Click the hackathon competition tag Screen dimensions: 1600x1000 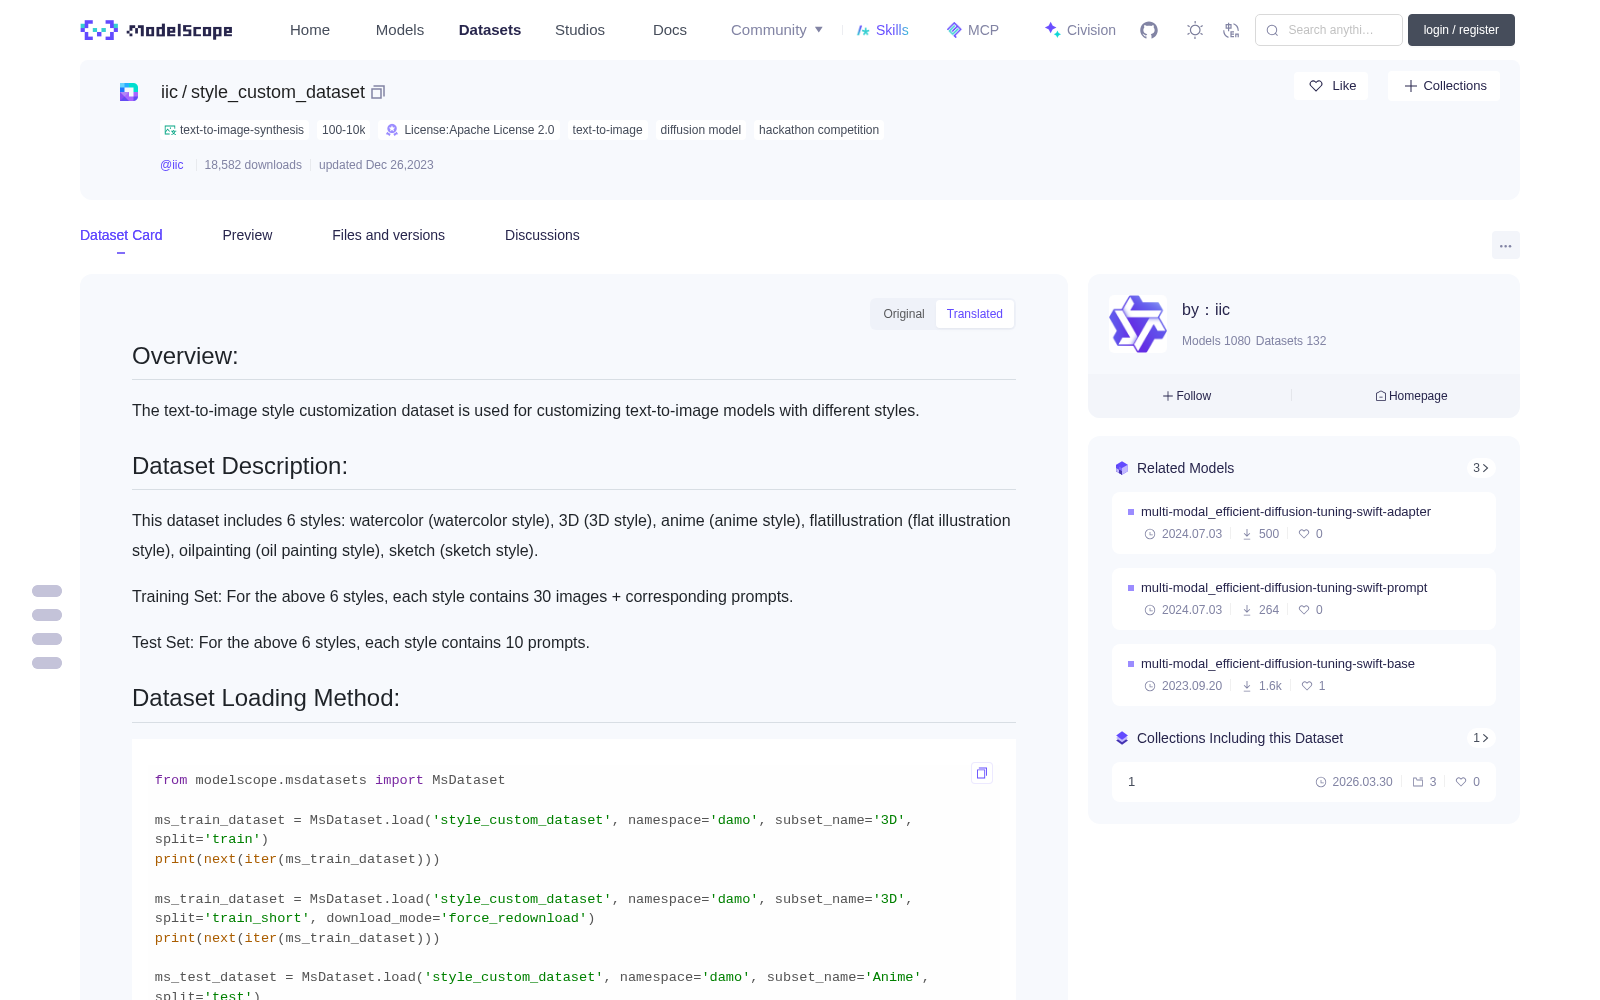[x=819, y=130]
